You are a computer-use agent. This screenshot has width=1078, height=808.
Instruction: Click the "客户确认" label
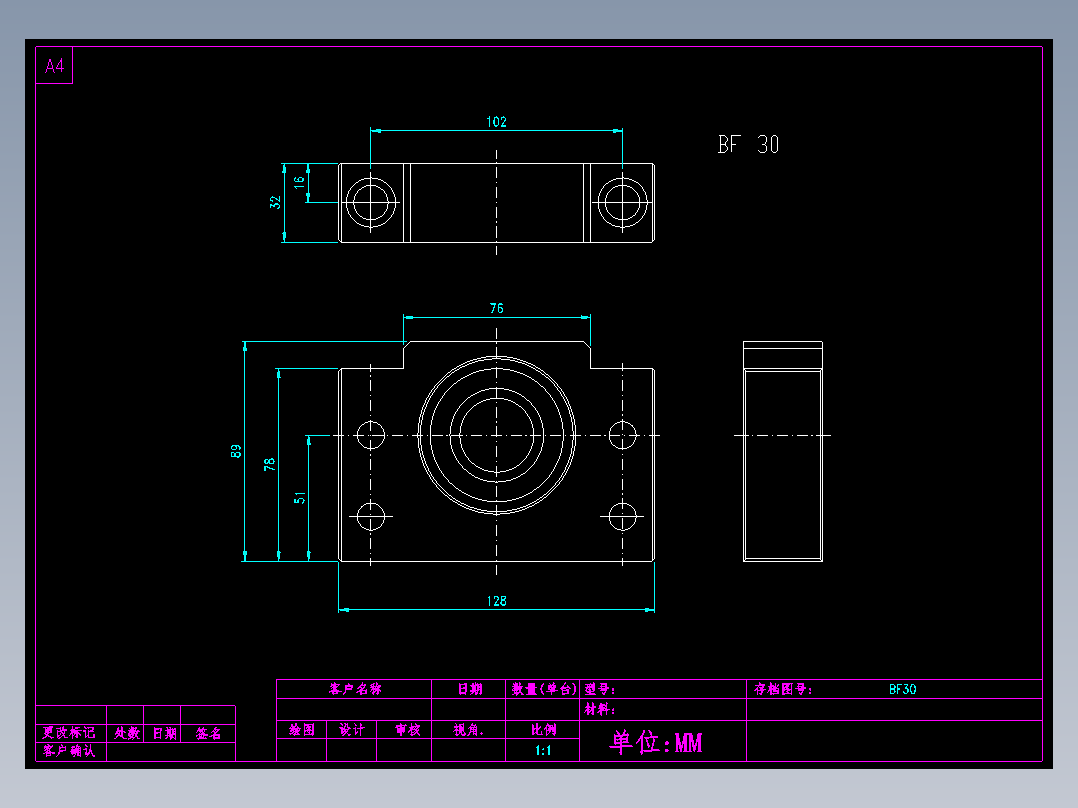69,751
